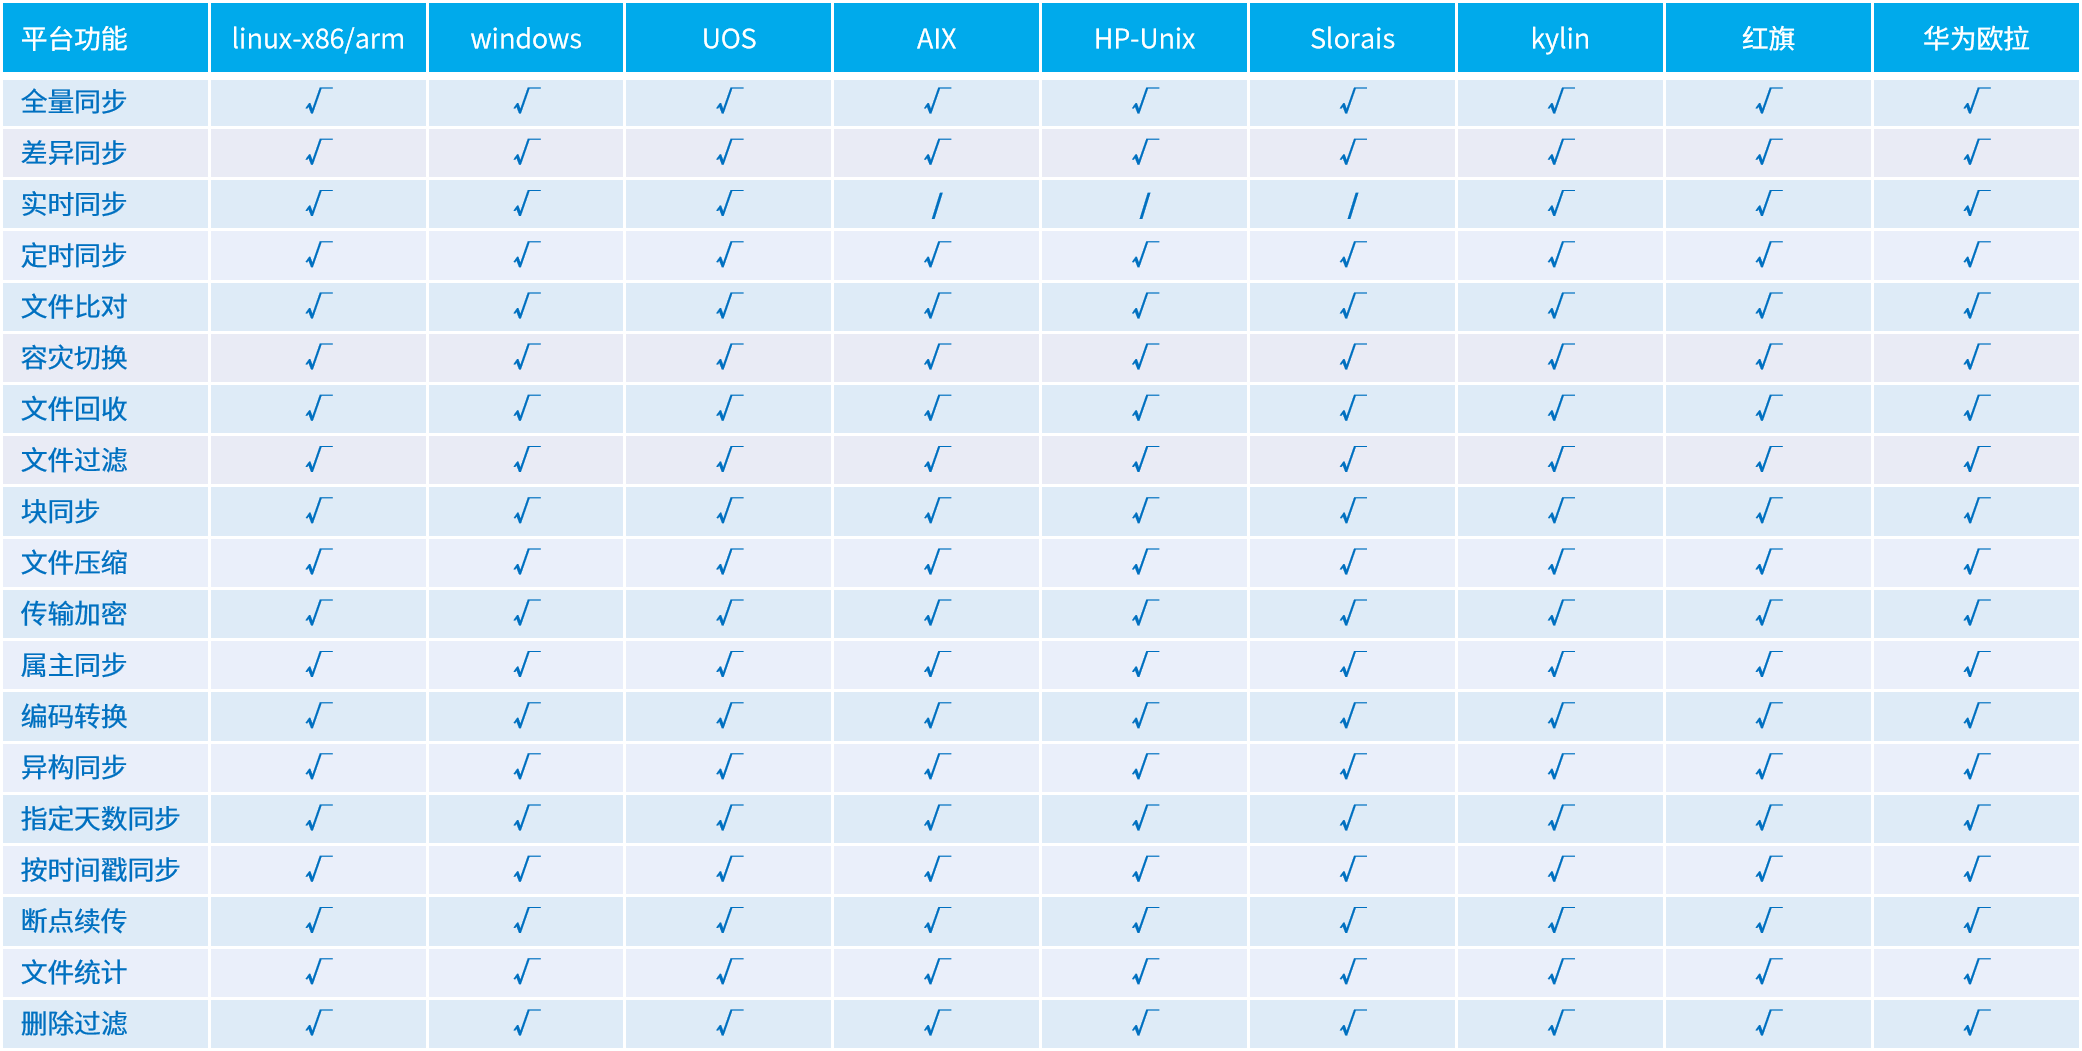The height and width of the screenshot is (1051, 2082).
Task: Click the 文件统计 row label
Action: point(74,972)
